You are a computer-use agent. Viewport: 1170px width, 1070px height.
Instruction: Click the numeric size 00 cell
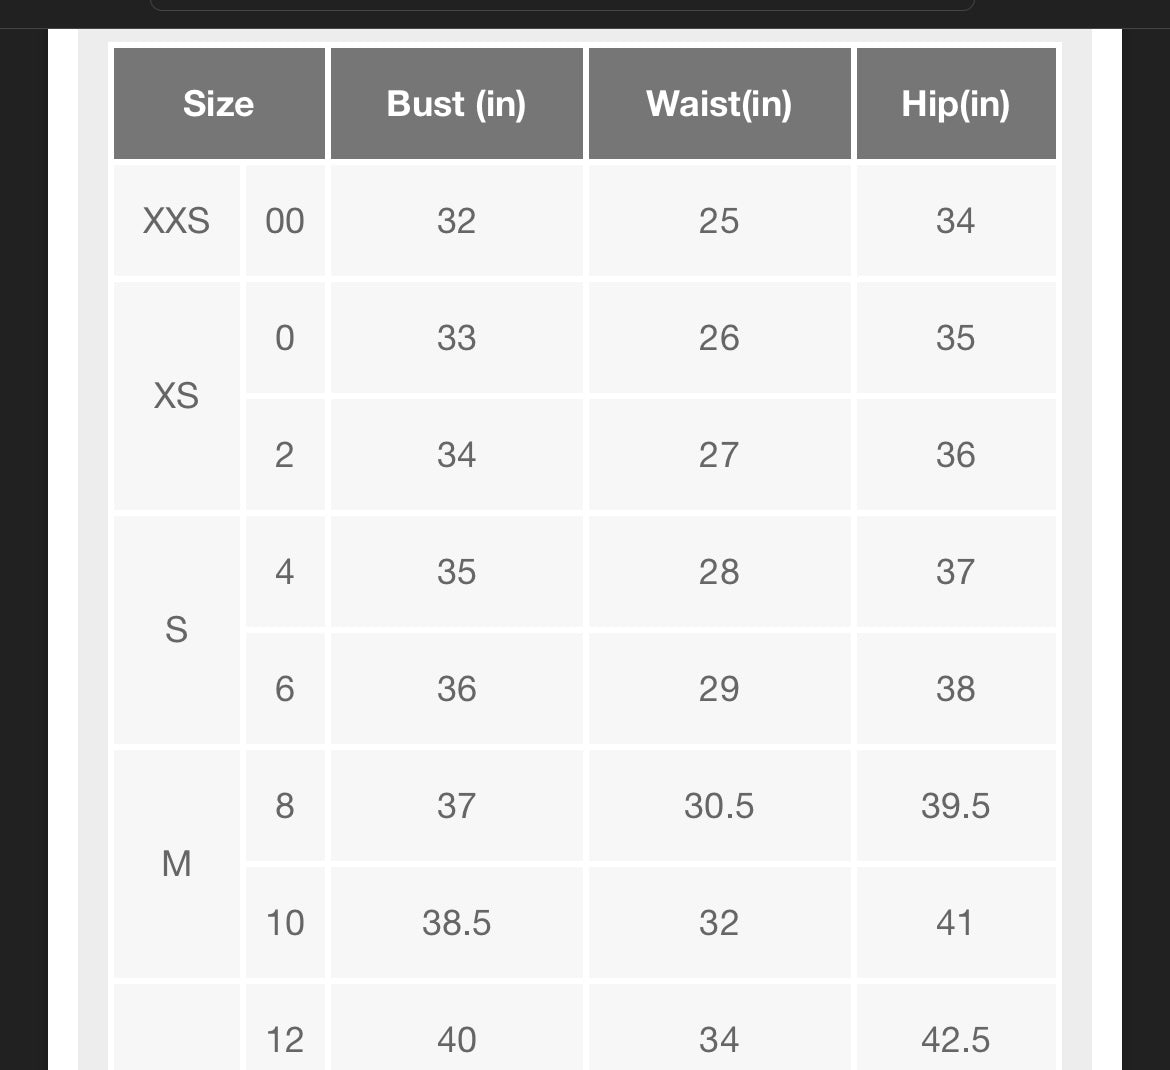[x=285, y=221]
